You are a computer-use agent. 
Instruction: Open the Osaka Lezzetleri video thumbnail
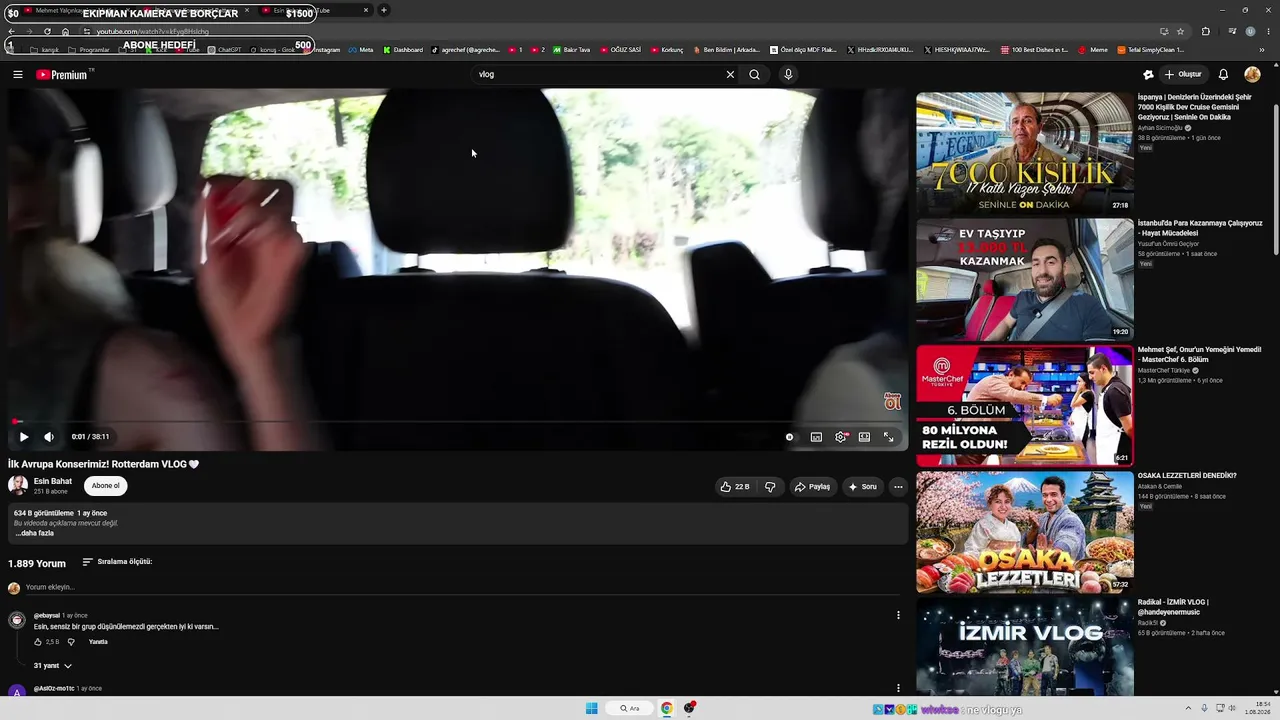(x=1025, y=531)
